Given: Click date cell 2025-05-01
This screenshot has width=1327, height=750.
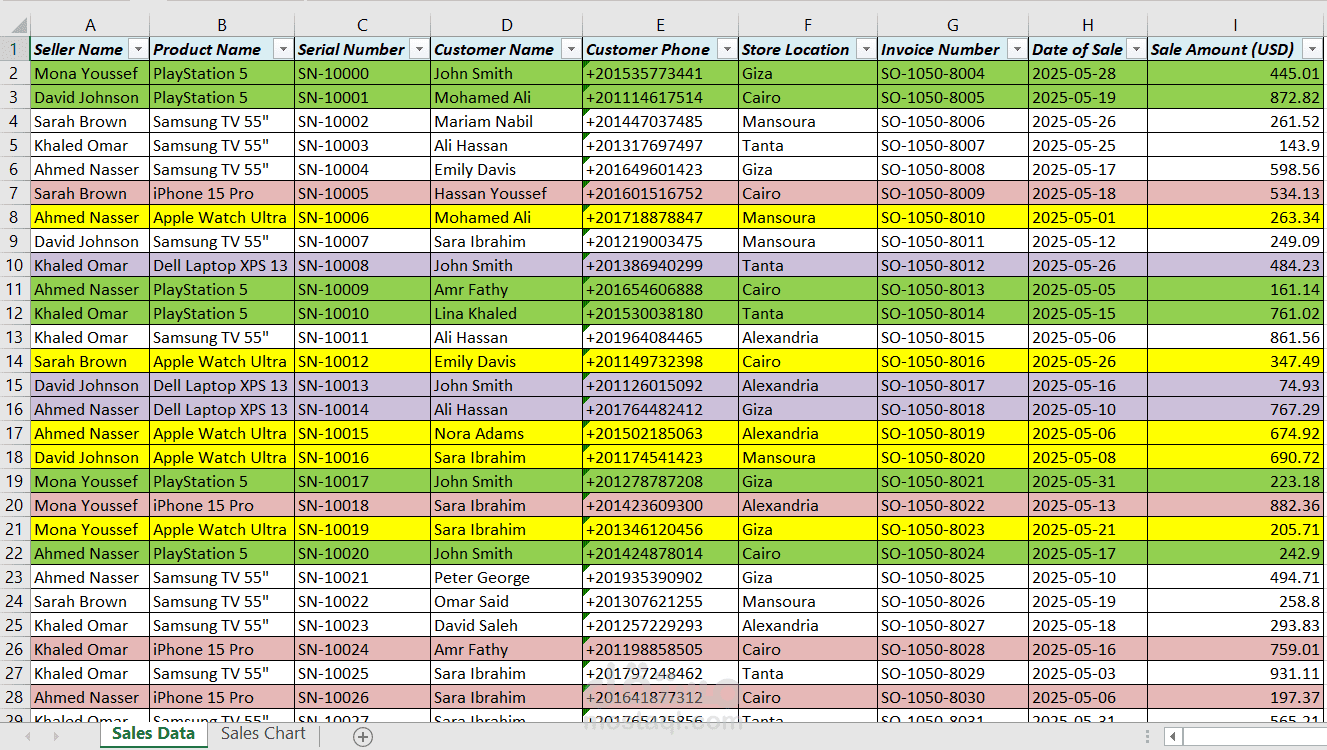Looking at the screenshot, I should pos(1088,217).
